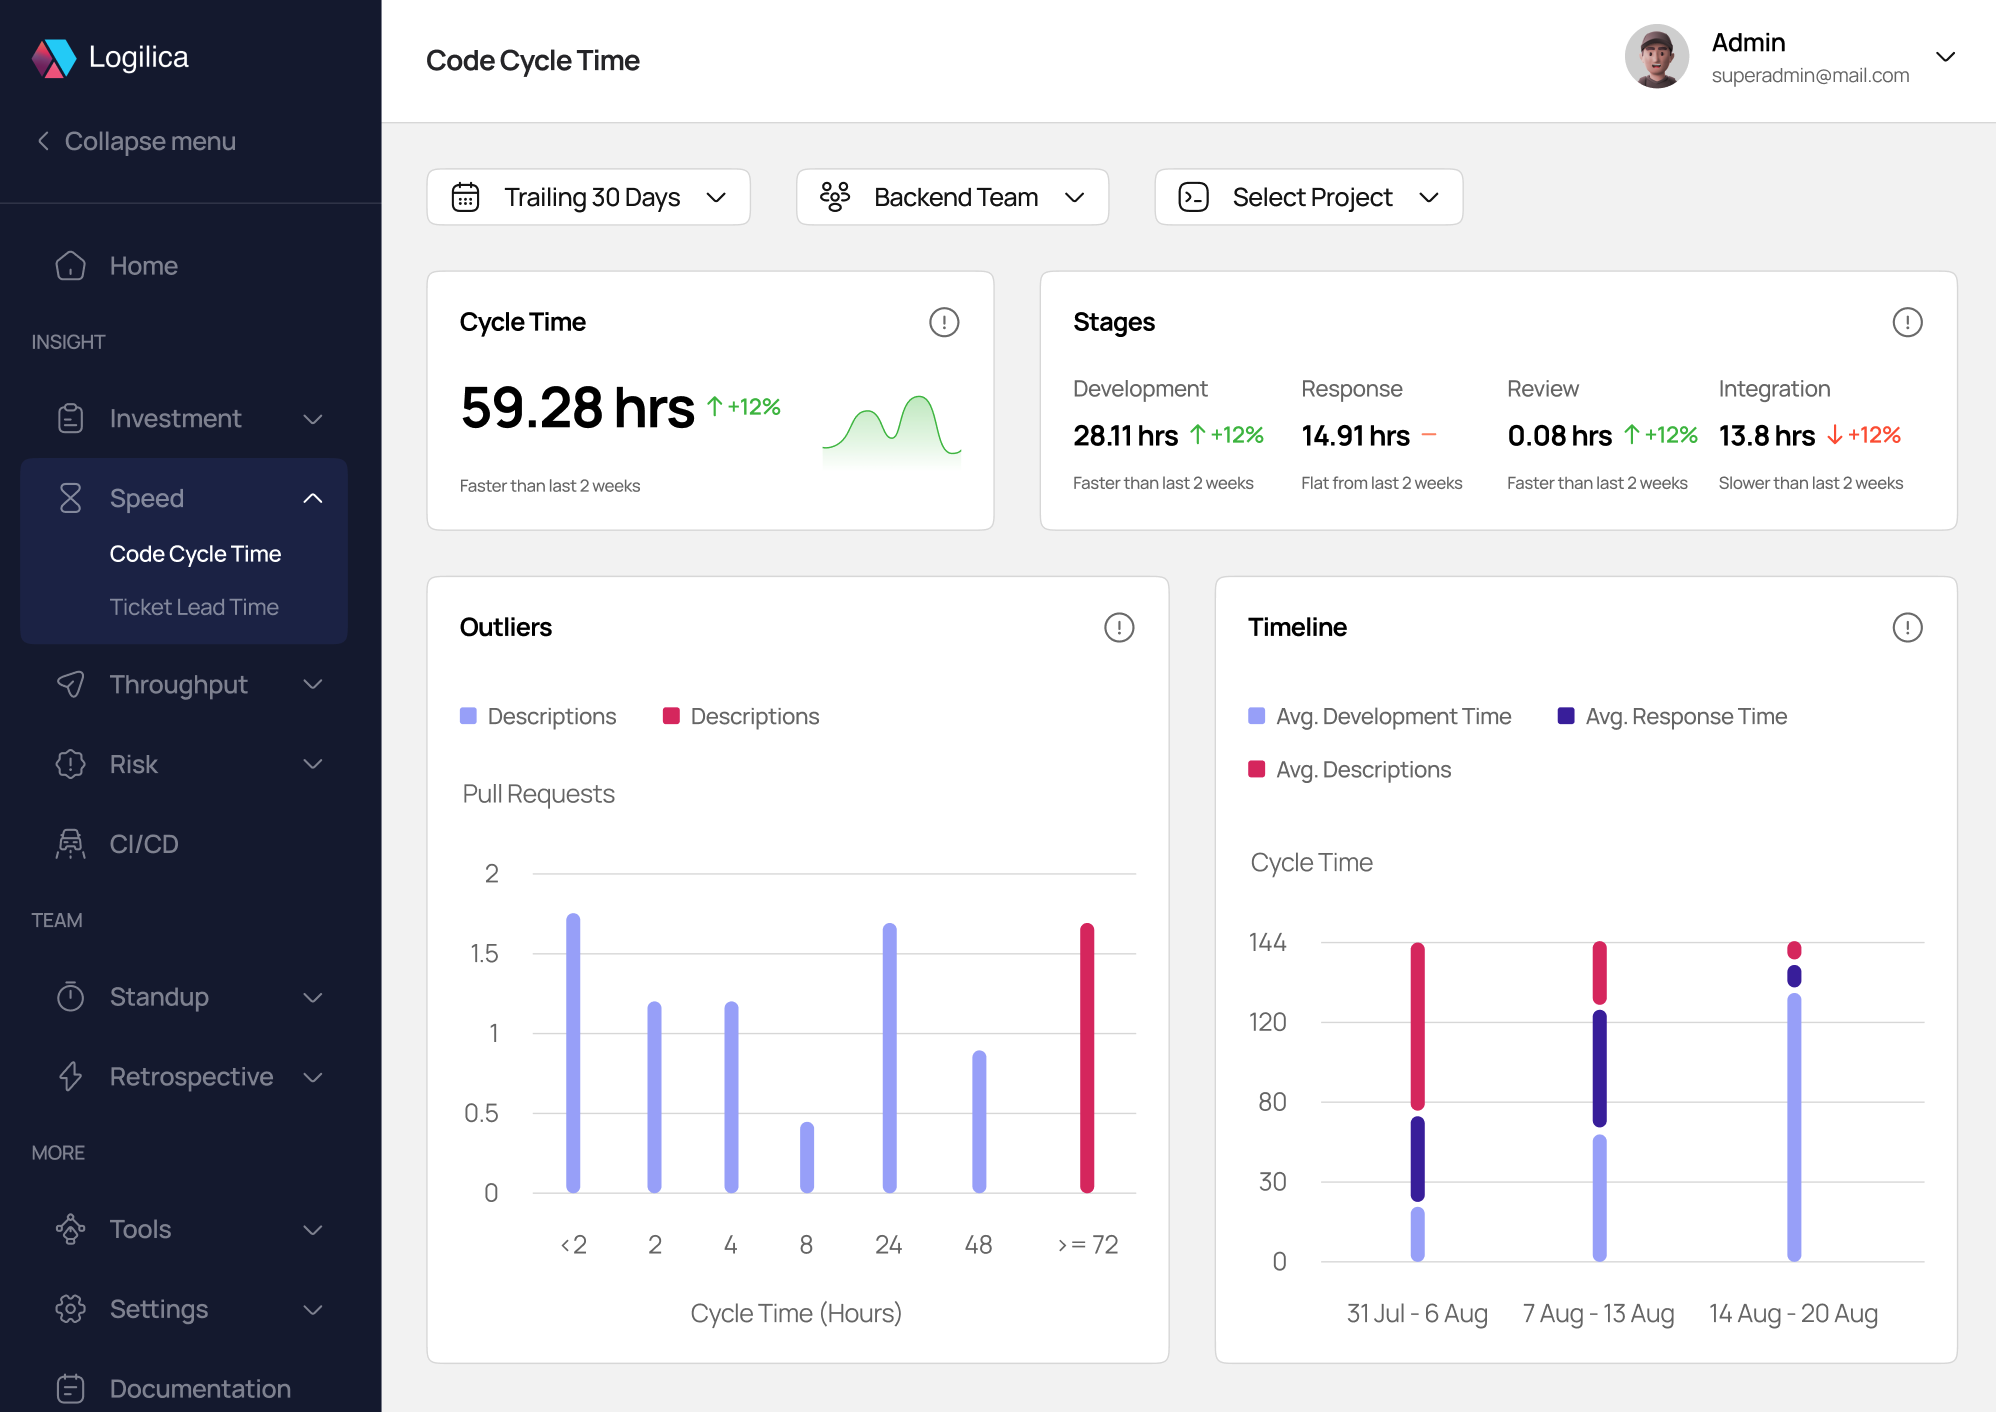Open the Outliers info icon

click(1118, 627)
